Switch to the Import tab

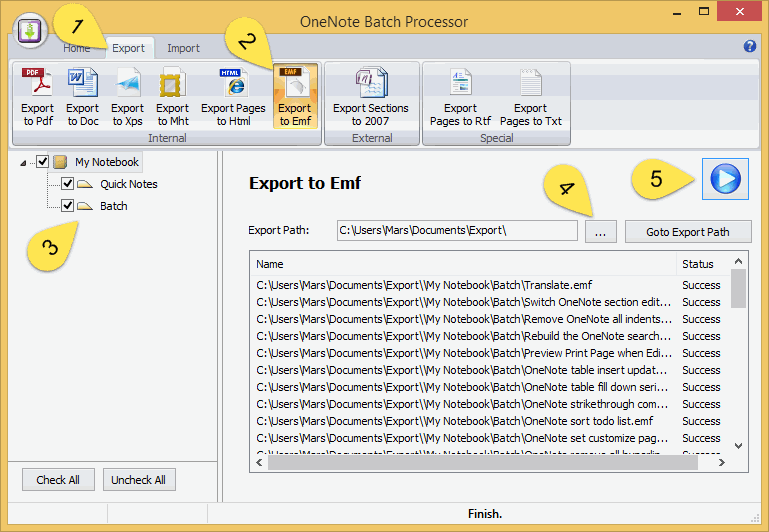pos(183,48)
